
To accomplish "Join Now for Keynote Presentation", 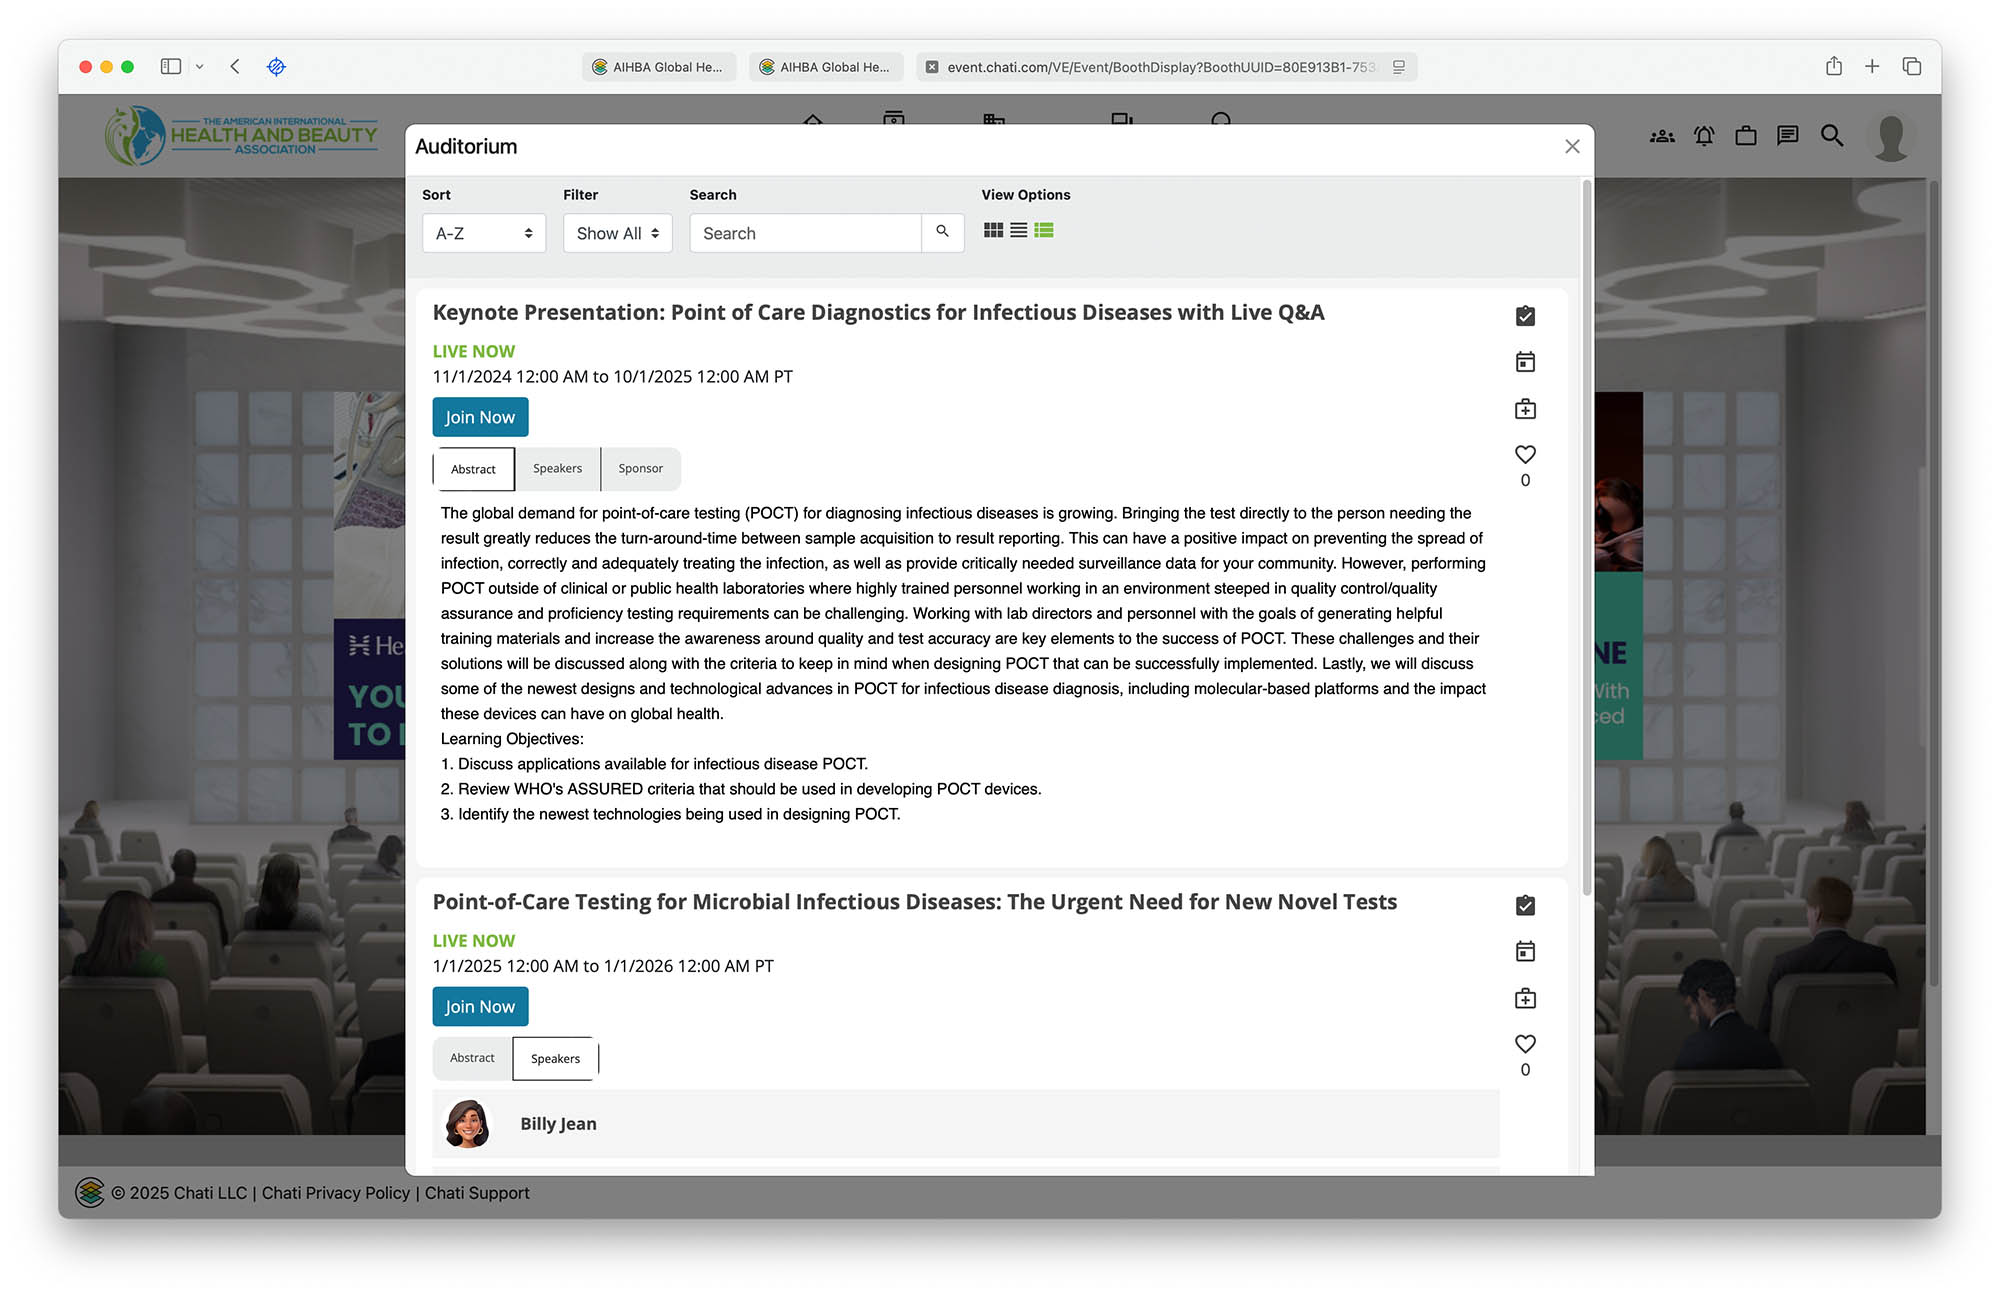I will (480, 417).
